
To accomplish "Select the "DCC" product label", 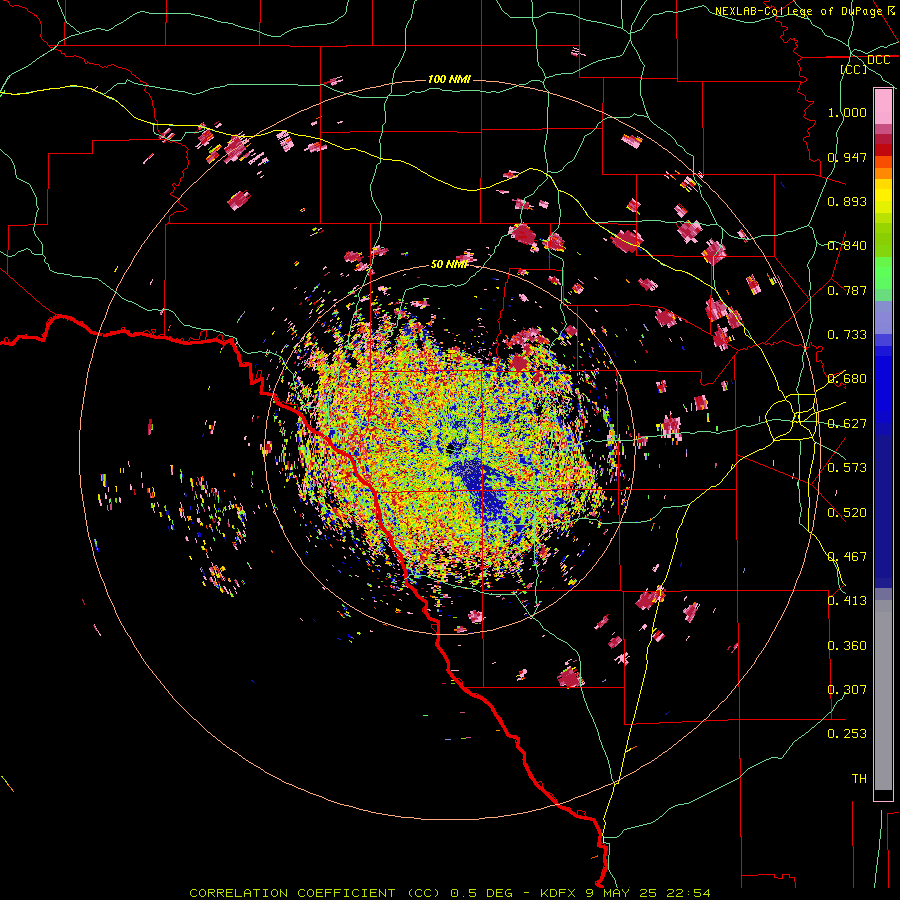I will pyautogui.click(x=878, y=60).
